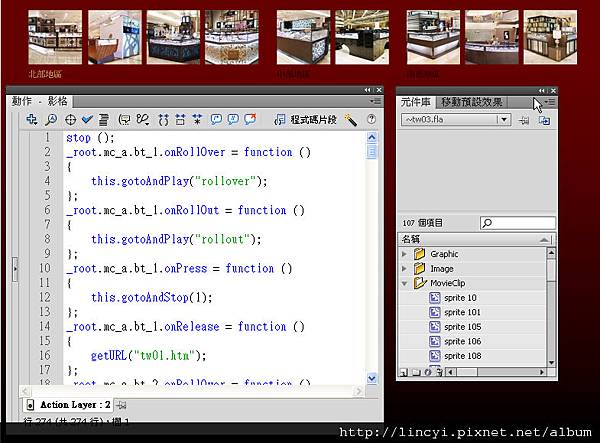600x443 pixels.
Task: Click the library list scroll up arrow
Action: pos(551,252)
